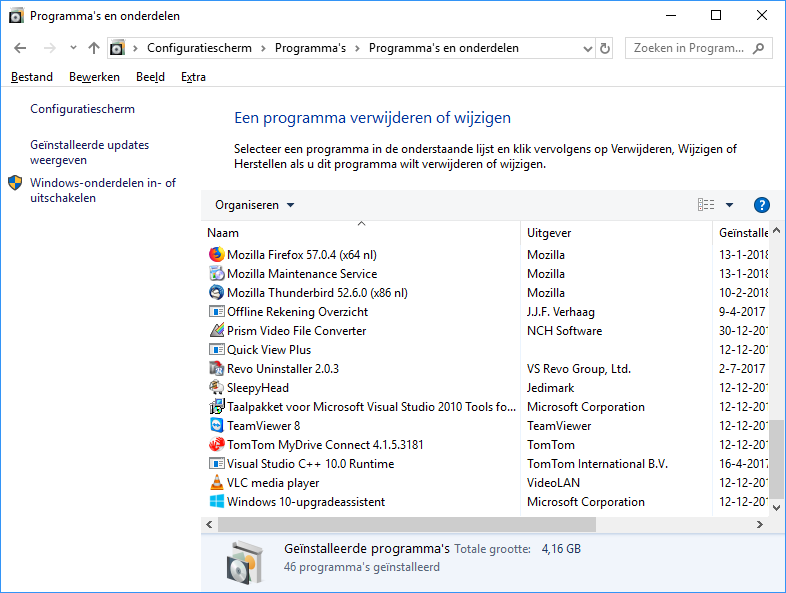The height and width of the screenshot is (593, 786).
Task: Click the Prism Video File Converter icon
Action: click(217, 330)
